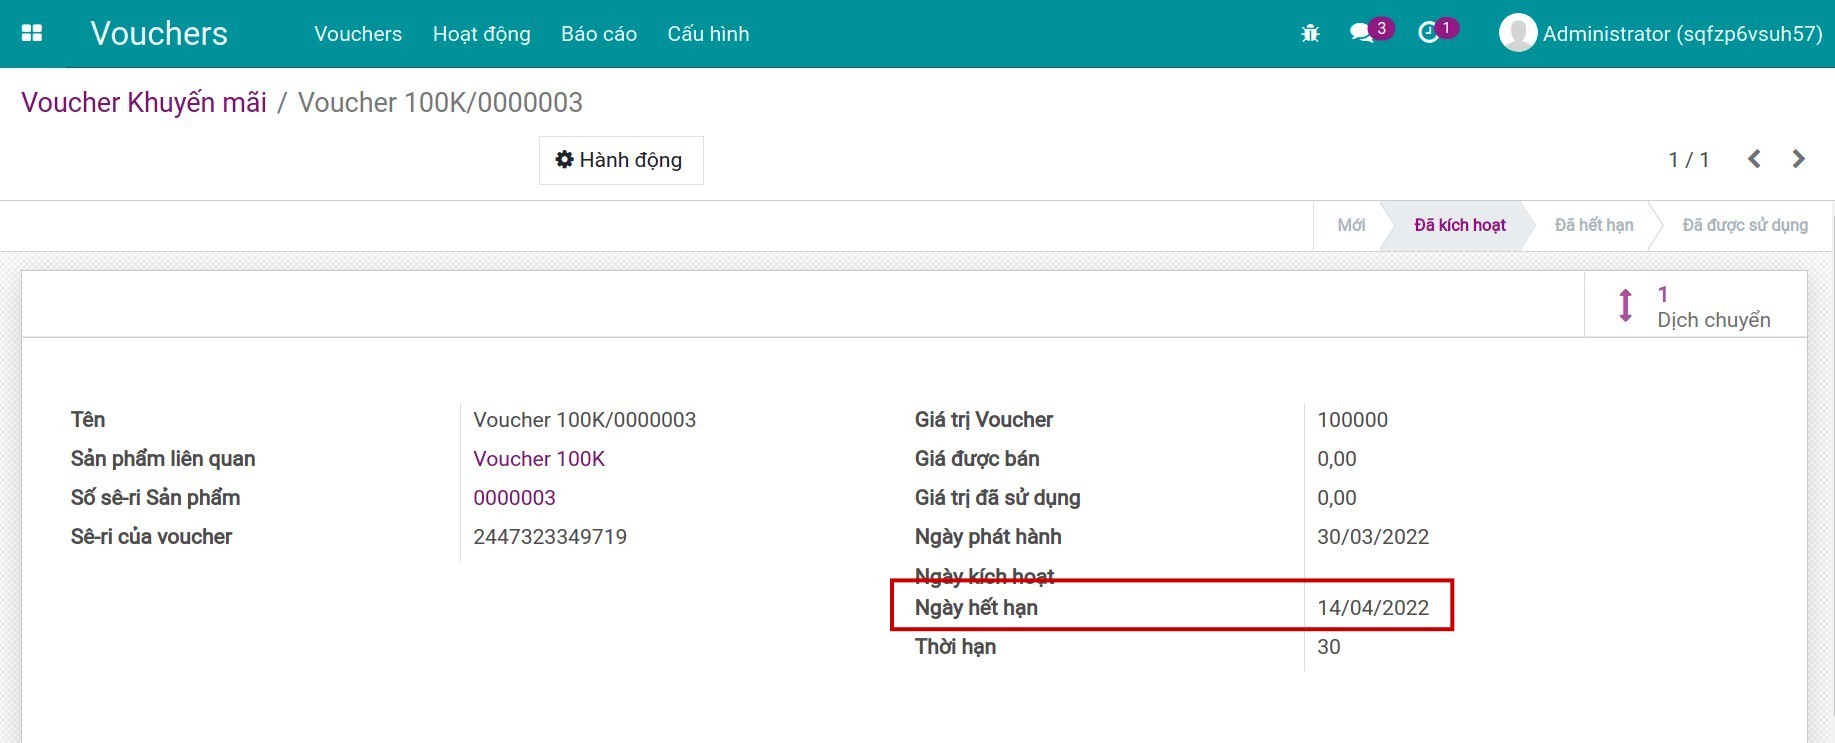
Task: Click the Dịch chuyển transfers arrow icon
Action: [1626, 305]
